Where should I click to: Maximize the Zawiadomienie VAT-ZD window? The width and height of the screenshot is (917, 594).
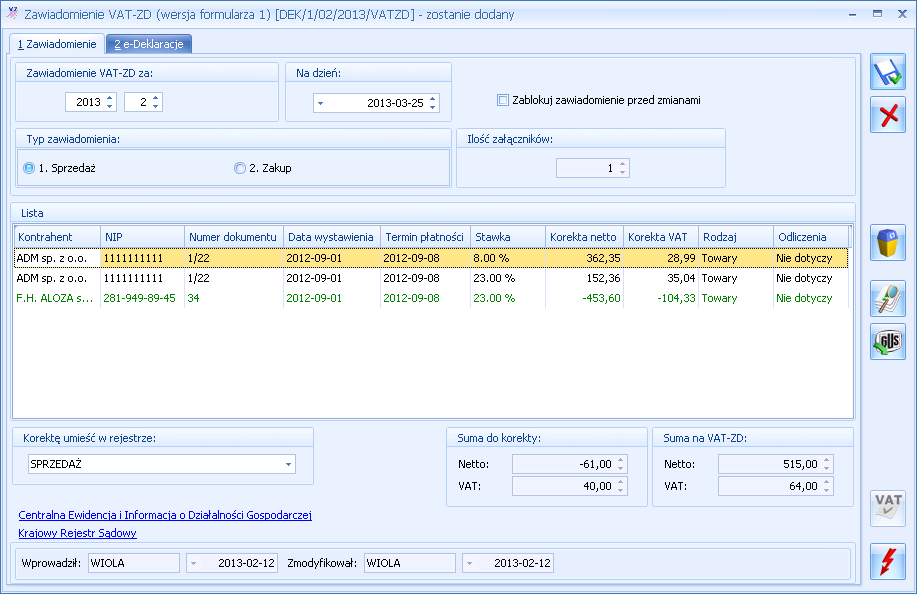pyautogui.click(x=877, y=13)
